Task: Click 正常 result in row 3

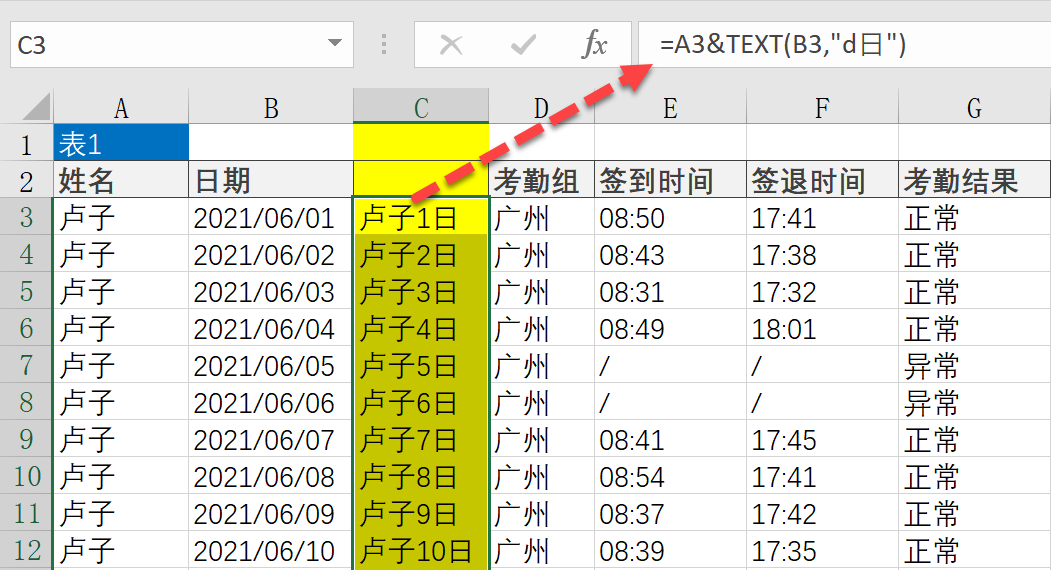Action: pos(975,217)
